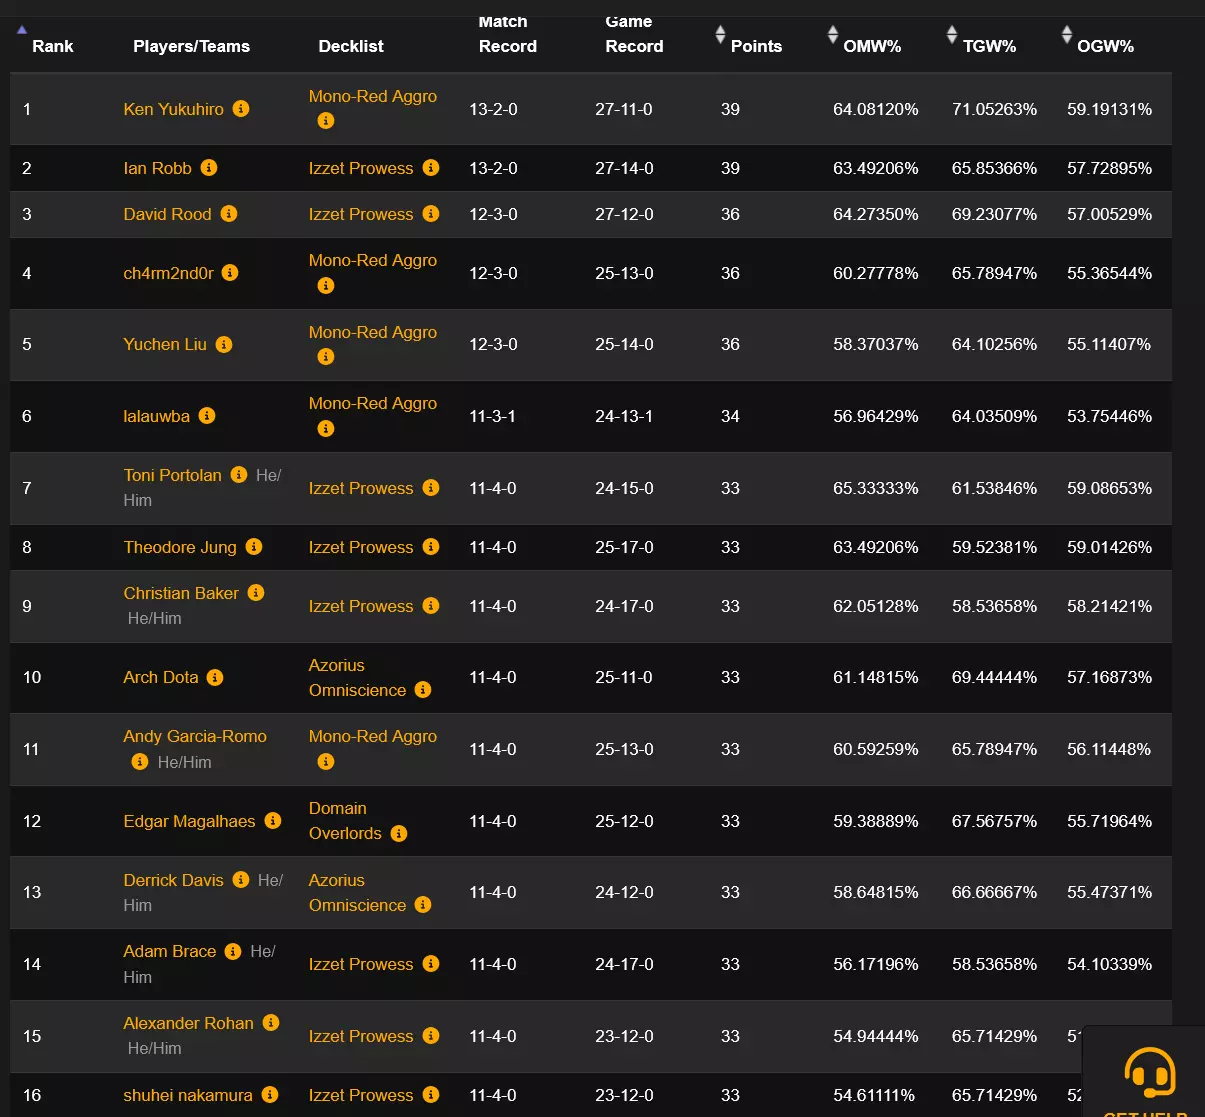Select game record 25-12-0 cell

pyautogui.click(x=624, y=821)
